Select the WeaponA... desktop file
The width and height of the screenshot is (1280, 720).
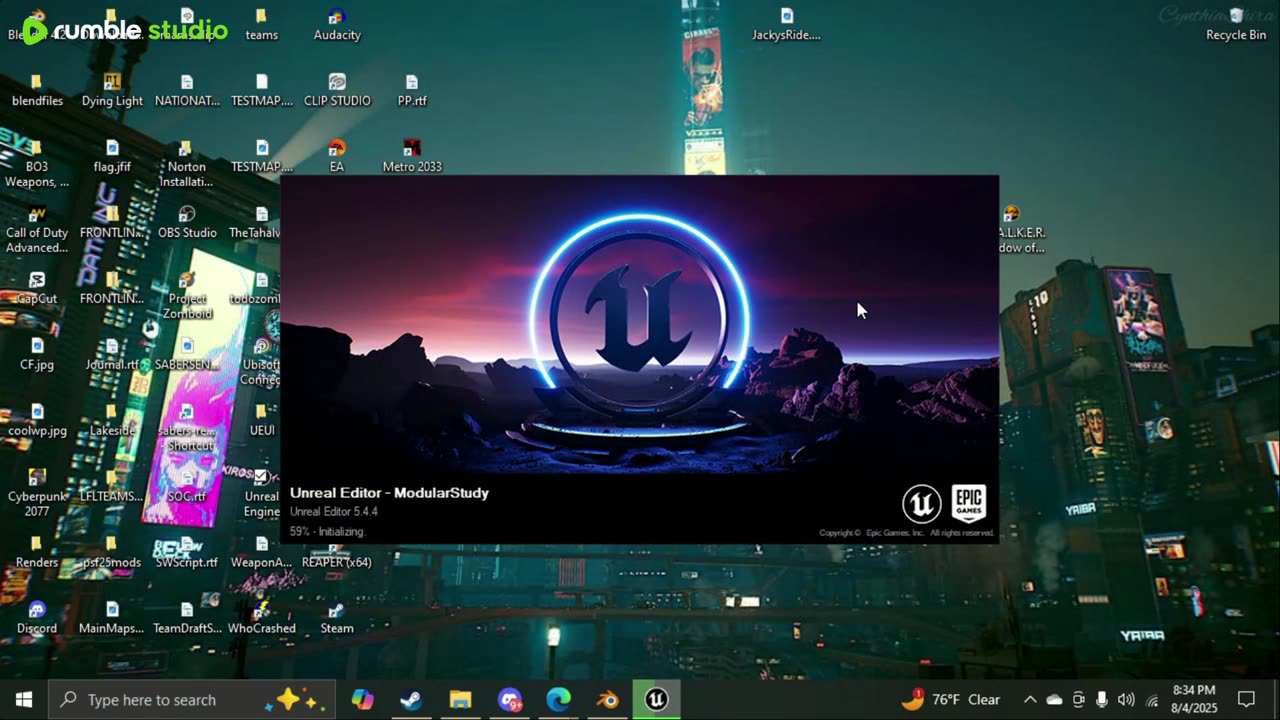click(261, 553)
